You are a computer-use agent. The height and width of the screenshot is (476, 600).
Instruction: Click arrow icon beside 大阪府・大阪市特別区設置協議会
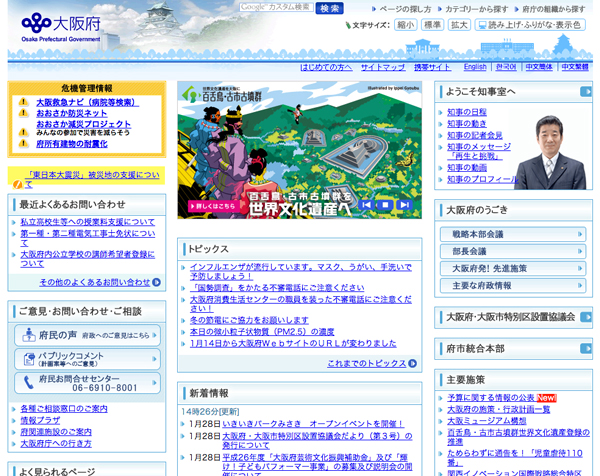pos(585,317)
